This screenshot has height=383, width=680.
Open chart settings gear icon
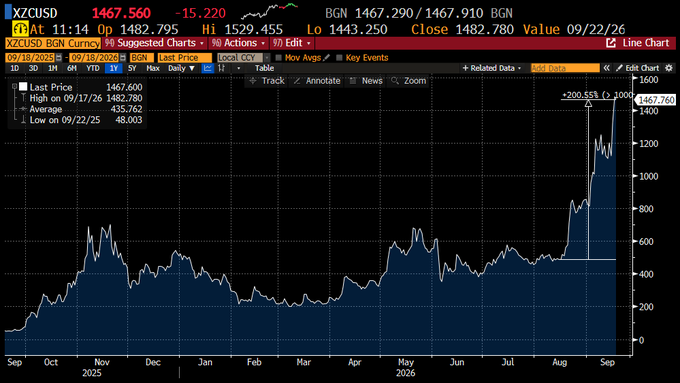tap(669, 68)
